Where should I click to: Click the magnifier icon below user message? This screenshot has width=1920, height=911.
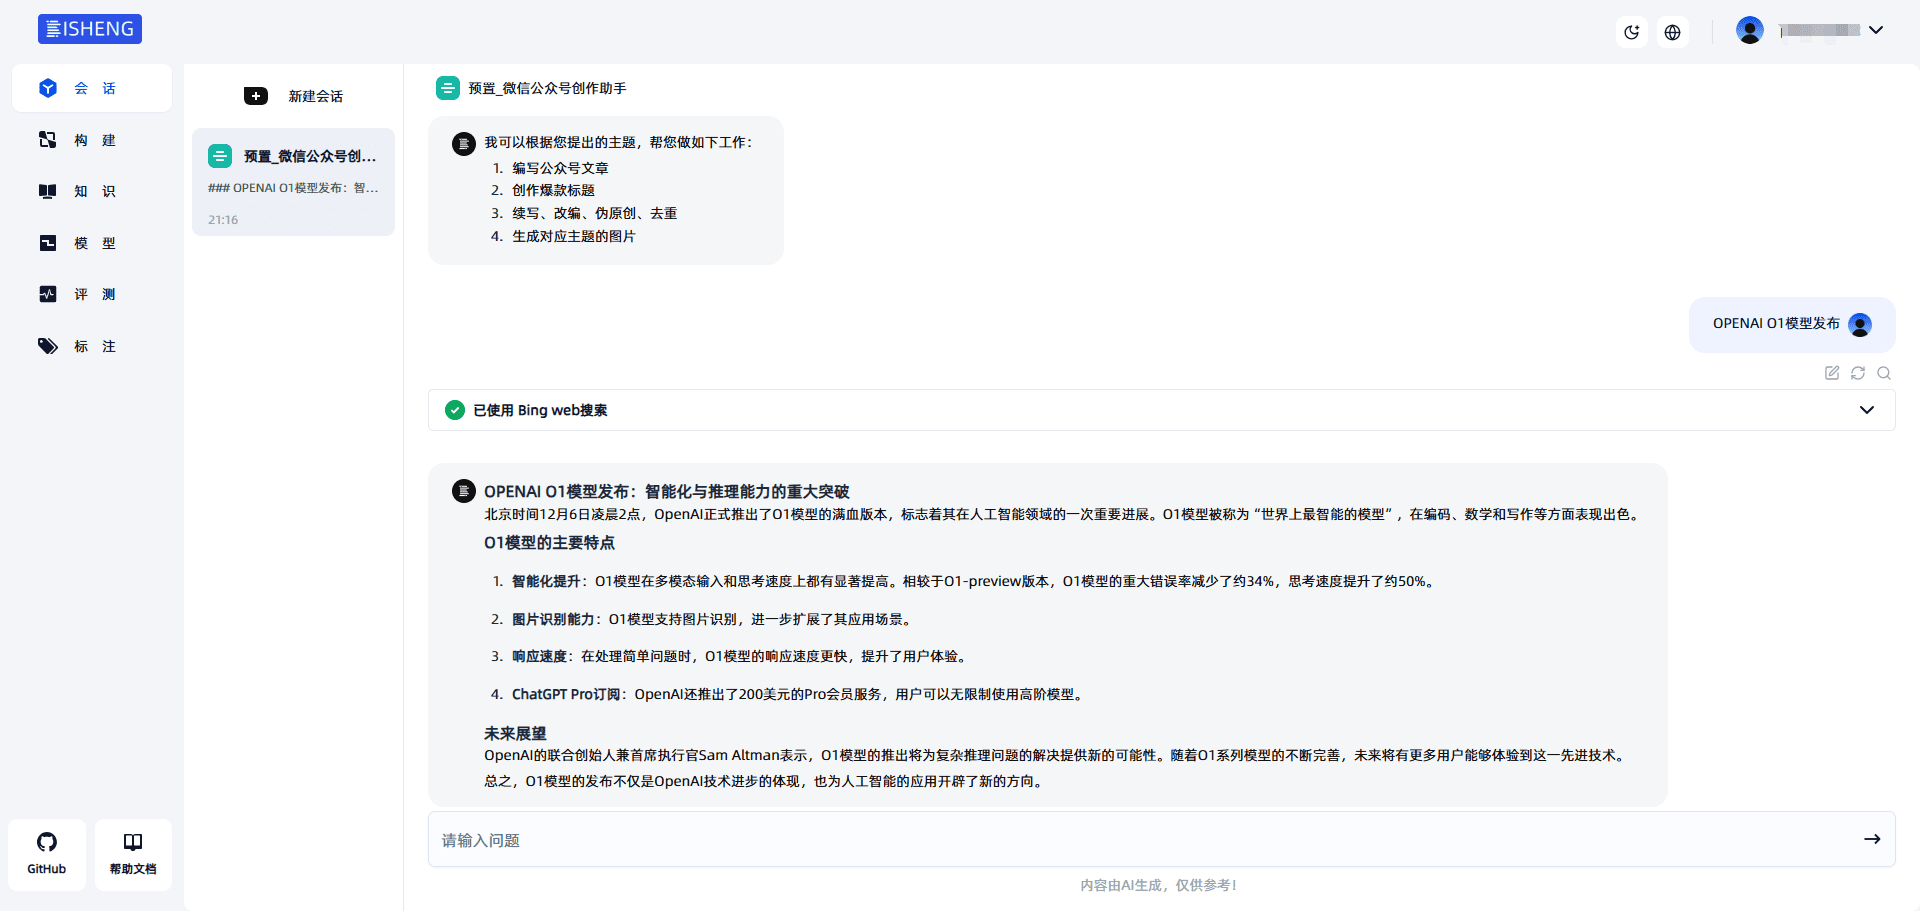point(1884,373)
